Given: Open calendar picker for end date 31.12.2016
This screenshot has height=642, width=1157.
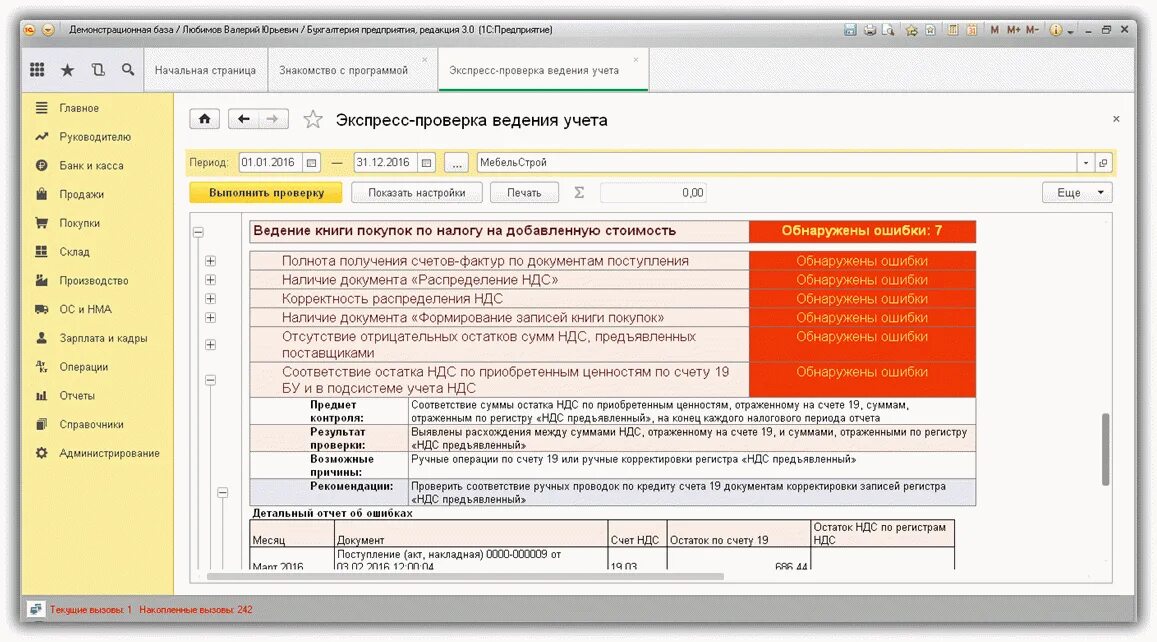Looking at the screenshot, I should pyautogui.click(x=426, y=163).
